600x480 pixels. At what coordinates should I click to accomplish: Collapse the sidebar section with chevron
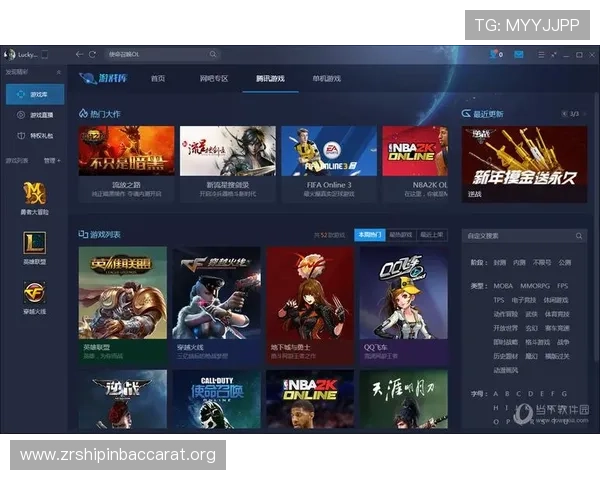point(58,73)
